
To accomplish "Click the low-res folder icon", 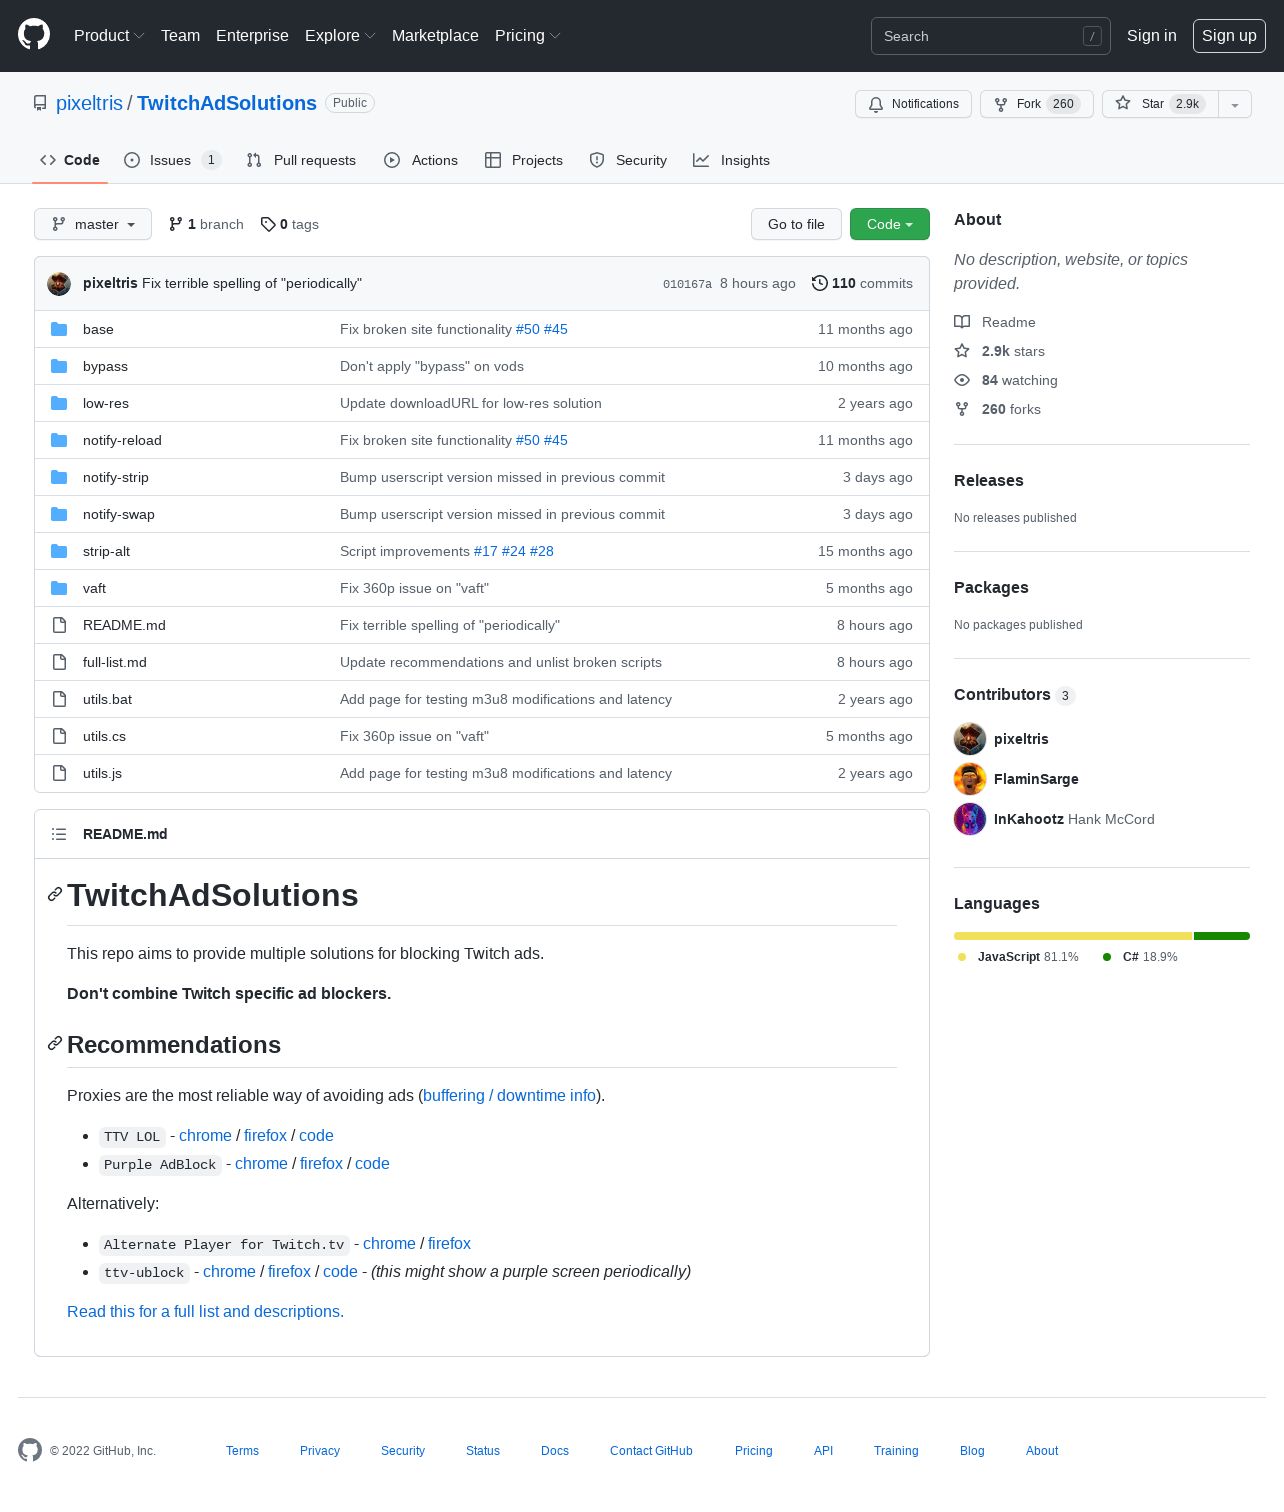I will point(59,403).
